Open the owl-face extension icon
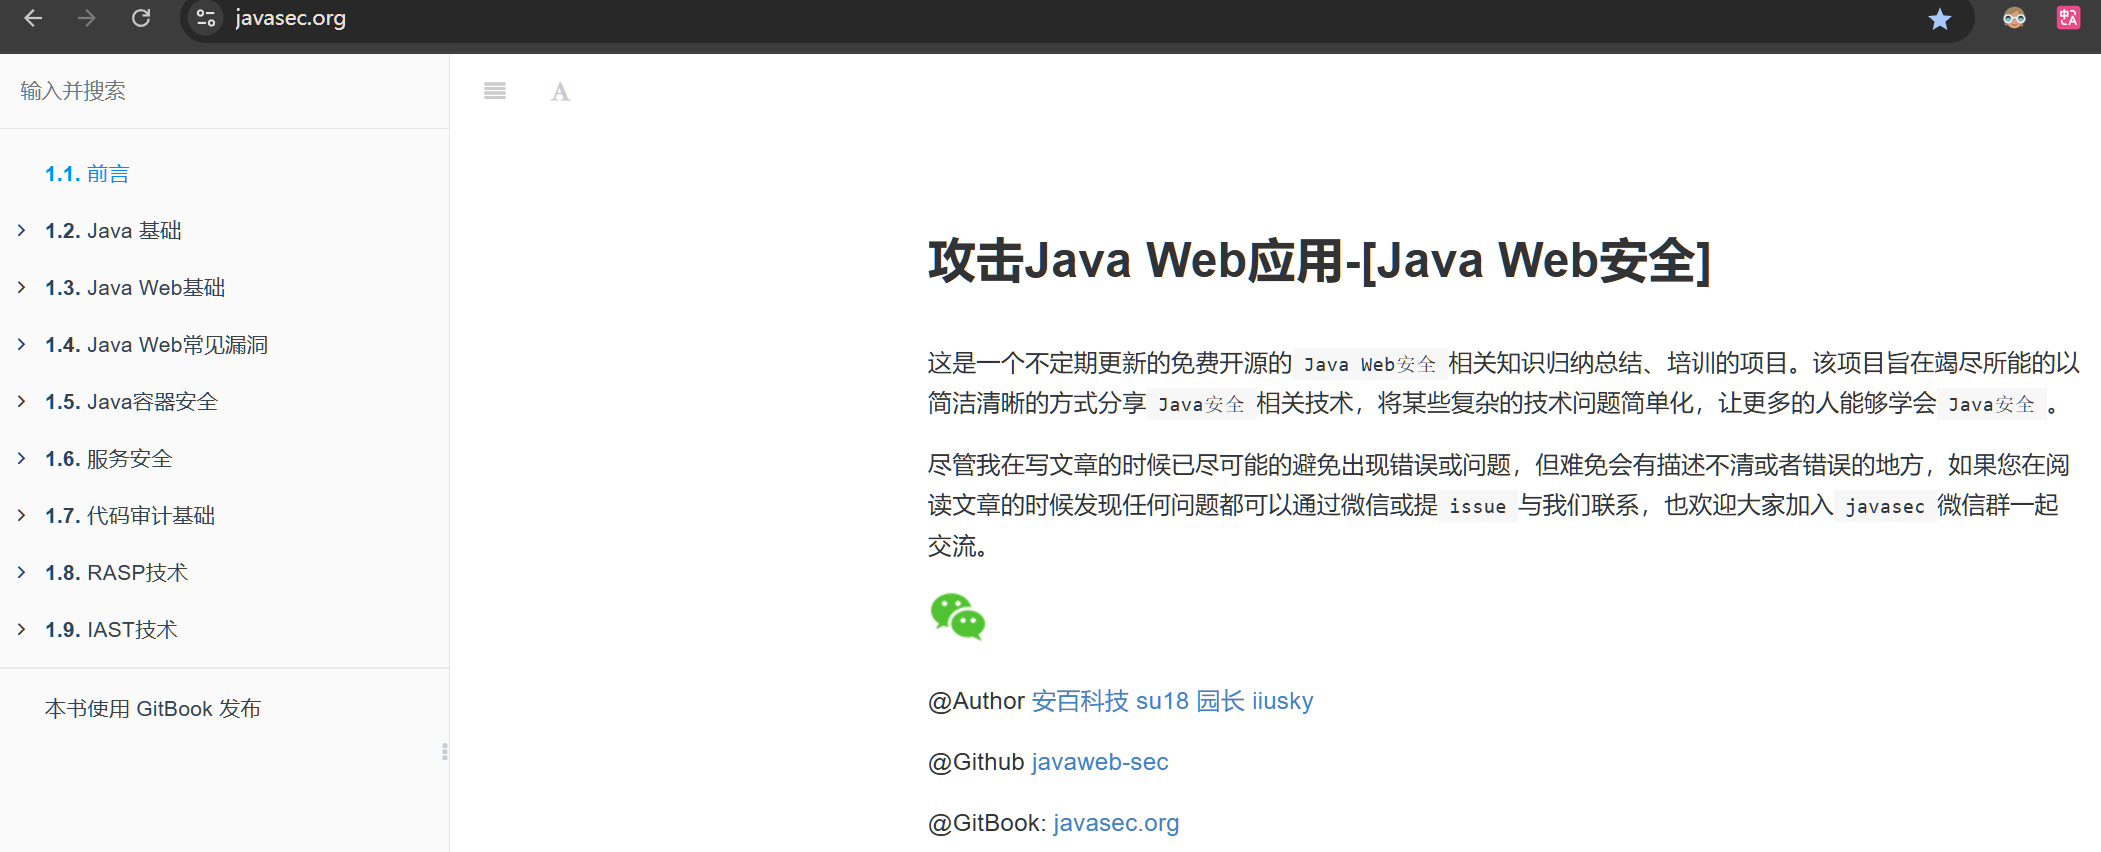 coord(2014,18)
